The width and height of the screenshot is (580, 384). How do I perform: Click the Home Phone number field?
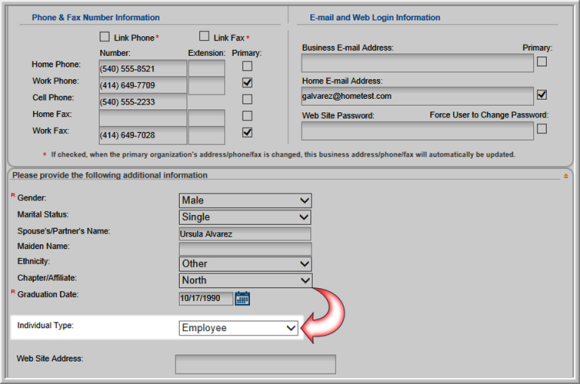pos(143,68)
